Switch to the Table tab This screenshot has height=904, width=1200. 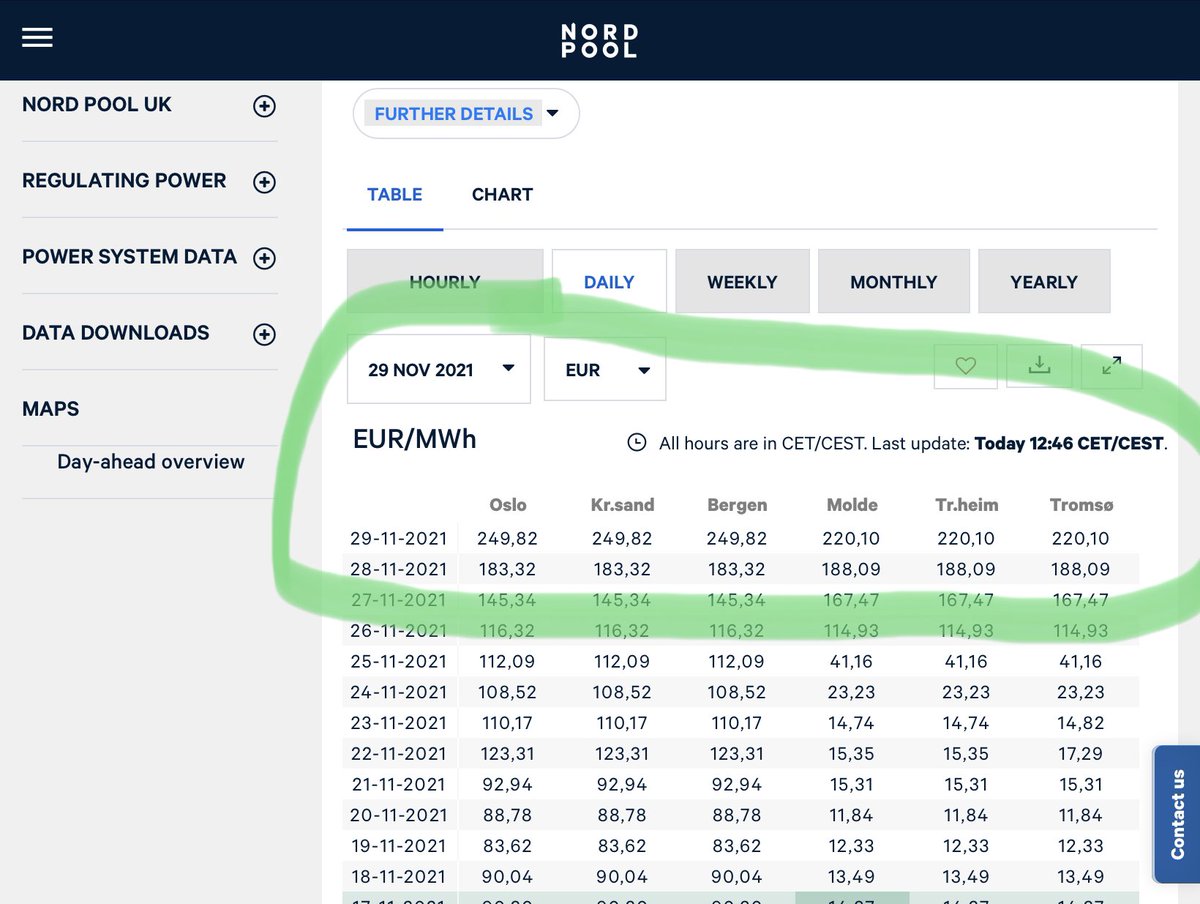pos(395,194)
